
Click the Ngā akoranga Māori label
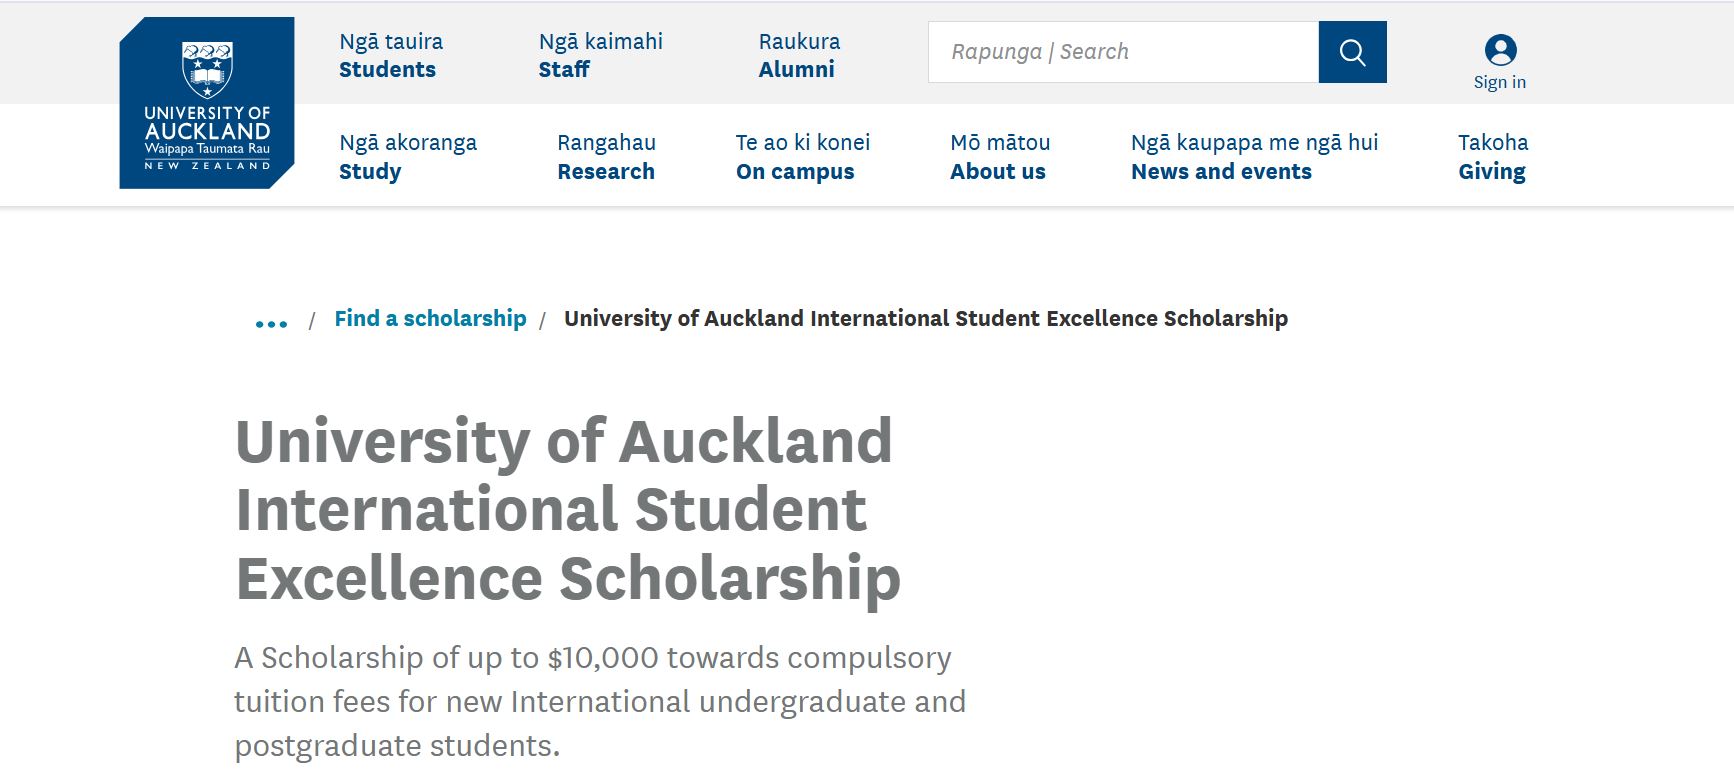pyautogui.click(x=408, y=142)
